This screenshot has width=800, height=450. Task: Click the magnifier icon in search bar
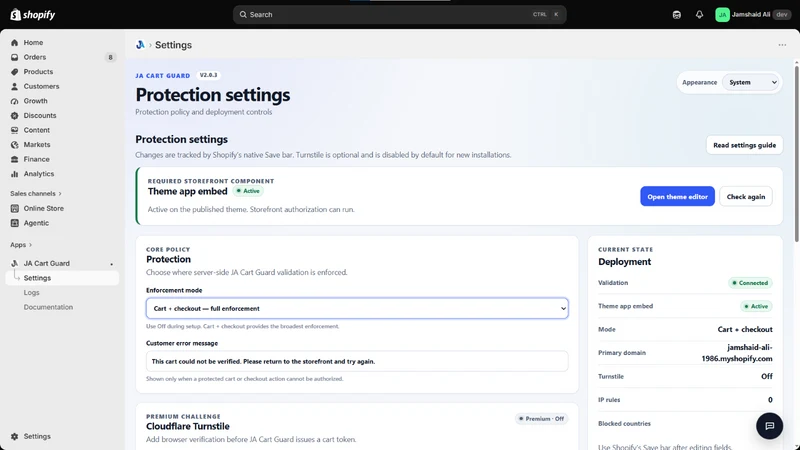coord(243,15)
